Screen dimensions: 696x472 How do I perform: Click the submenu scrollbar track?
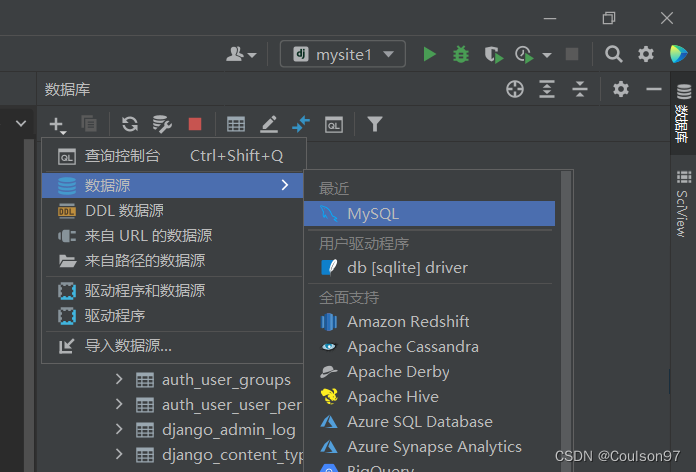566,320
